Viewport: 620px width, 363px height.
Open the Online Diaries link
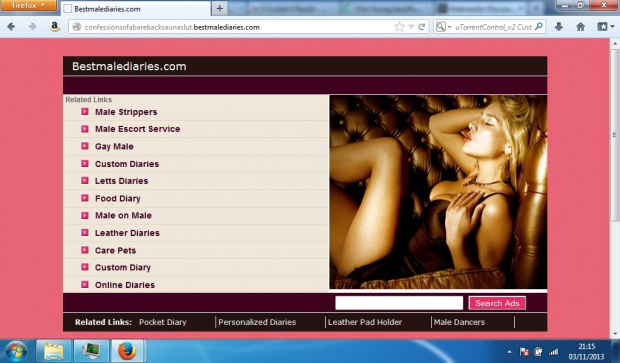[125, 285]
